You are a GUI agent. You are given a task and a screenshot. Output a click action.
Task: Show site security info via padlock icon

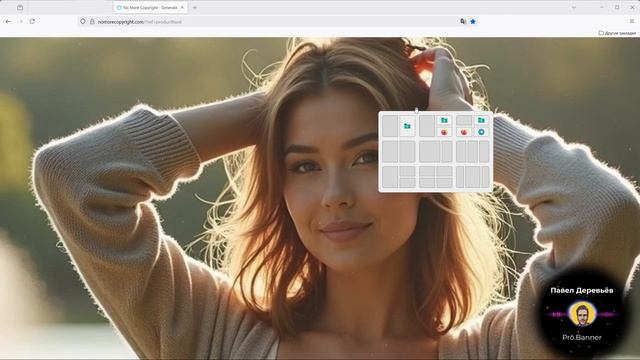(92, 21)
